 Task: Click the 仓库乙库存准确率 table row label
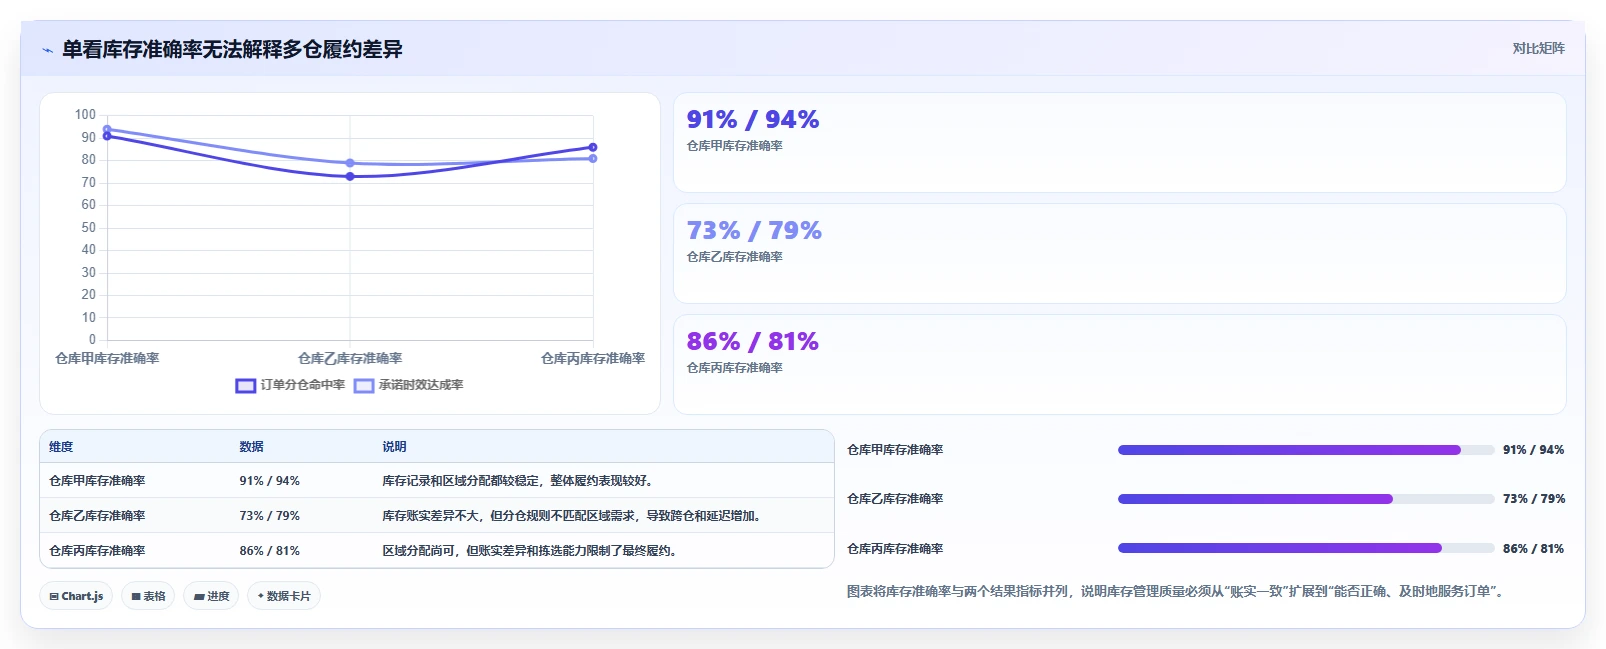pos(97,516)
